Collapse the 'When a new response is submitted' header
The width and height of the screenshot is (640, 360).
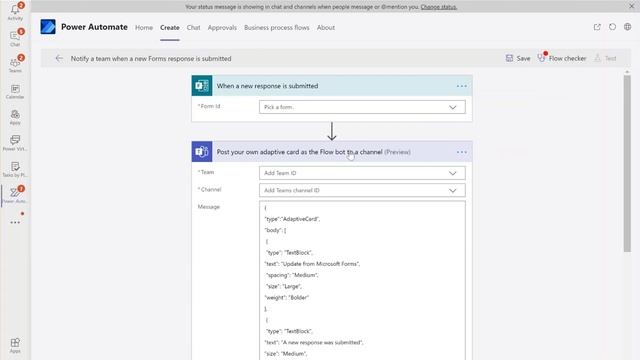point(332,86)
